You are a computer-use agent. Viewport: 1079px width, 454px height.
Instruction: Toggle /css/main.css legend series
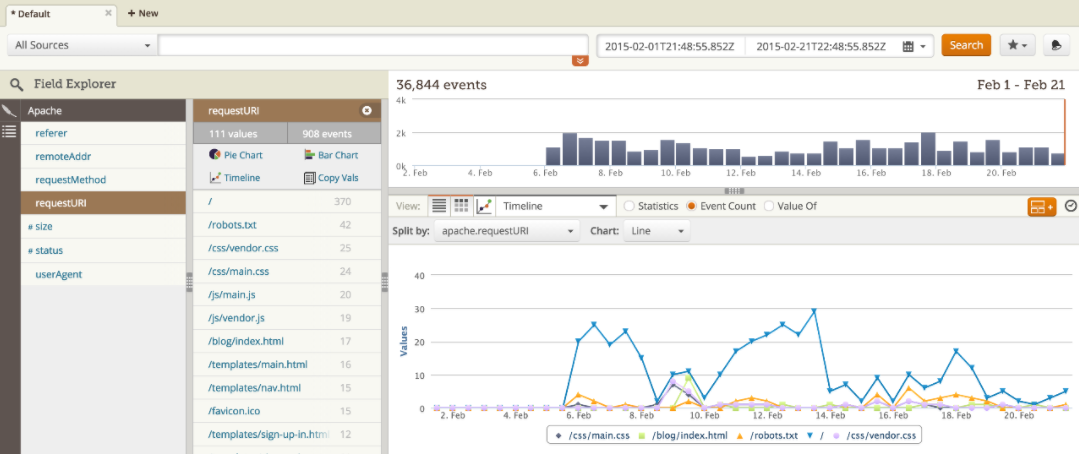pos(592,435)
